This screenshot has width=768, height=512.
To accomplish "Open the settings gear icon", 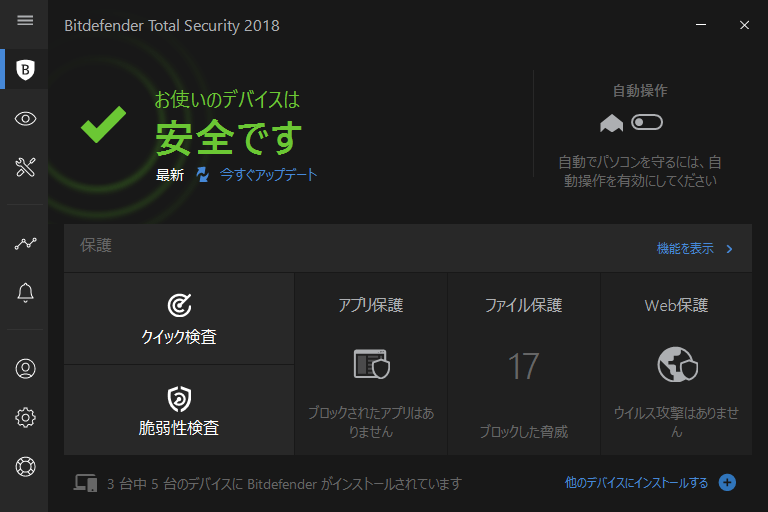I will click(26, 418).
